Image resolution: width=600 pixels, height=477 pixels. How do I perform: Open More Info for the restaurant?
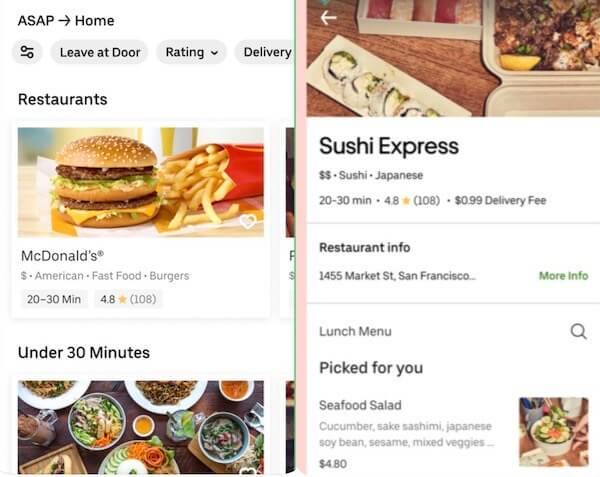(563, 275)
